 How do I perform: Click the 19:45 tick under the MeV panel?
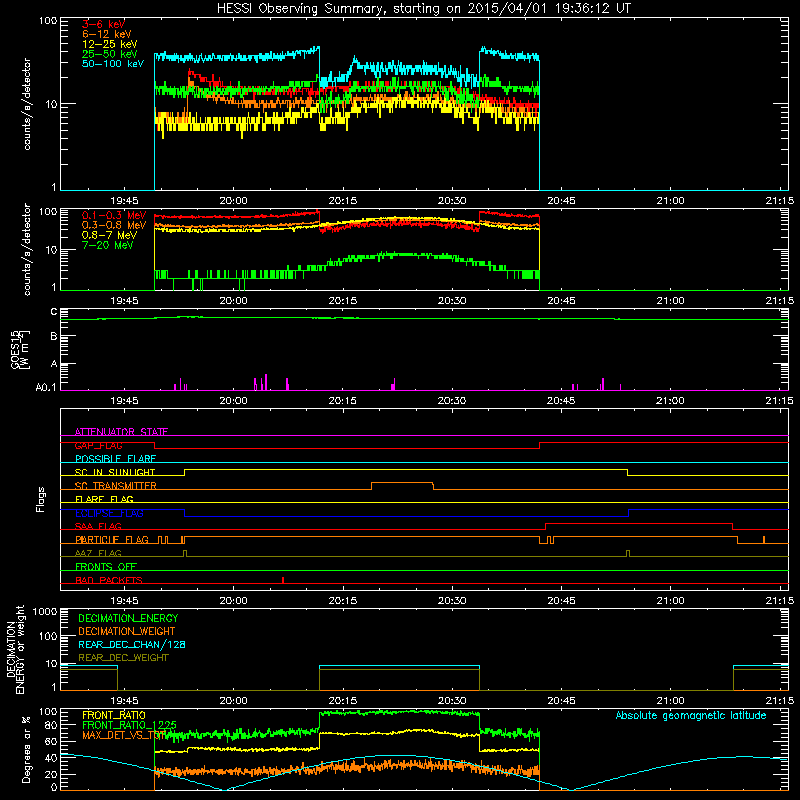[124, 301]
